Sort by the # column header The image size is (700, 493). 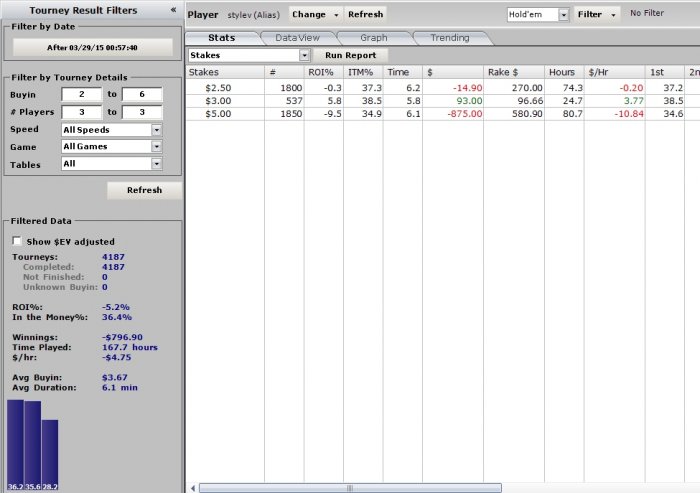[284, 72]
